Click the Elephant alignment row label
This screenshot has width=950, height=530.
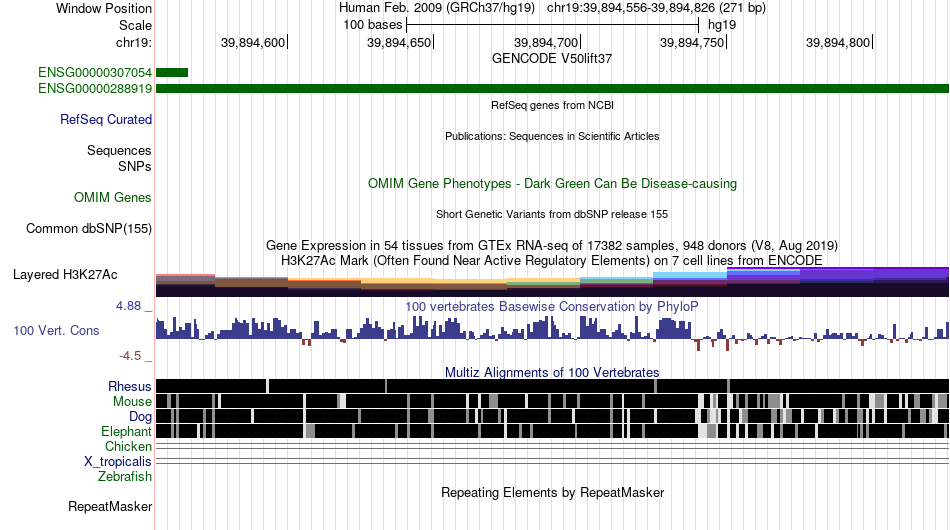point(126,431)
